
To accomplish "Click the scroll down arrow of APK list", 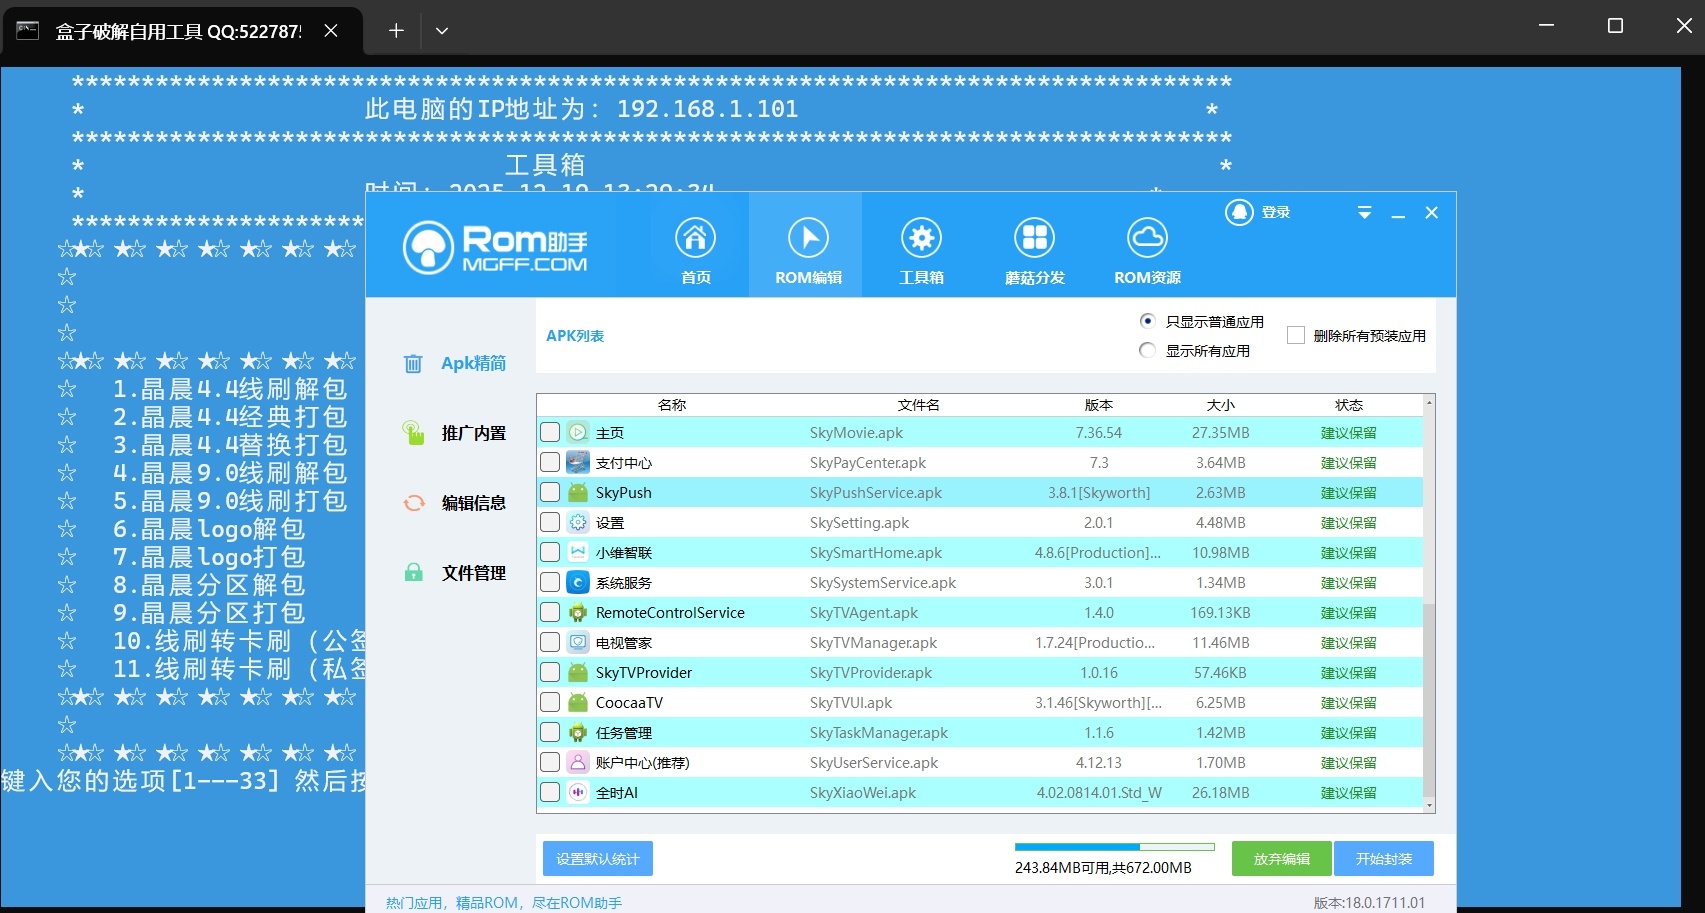I will tap(1429, 805).
